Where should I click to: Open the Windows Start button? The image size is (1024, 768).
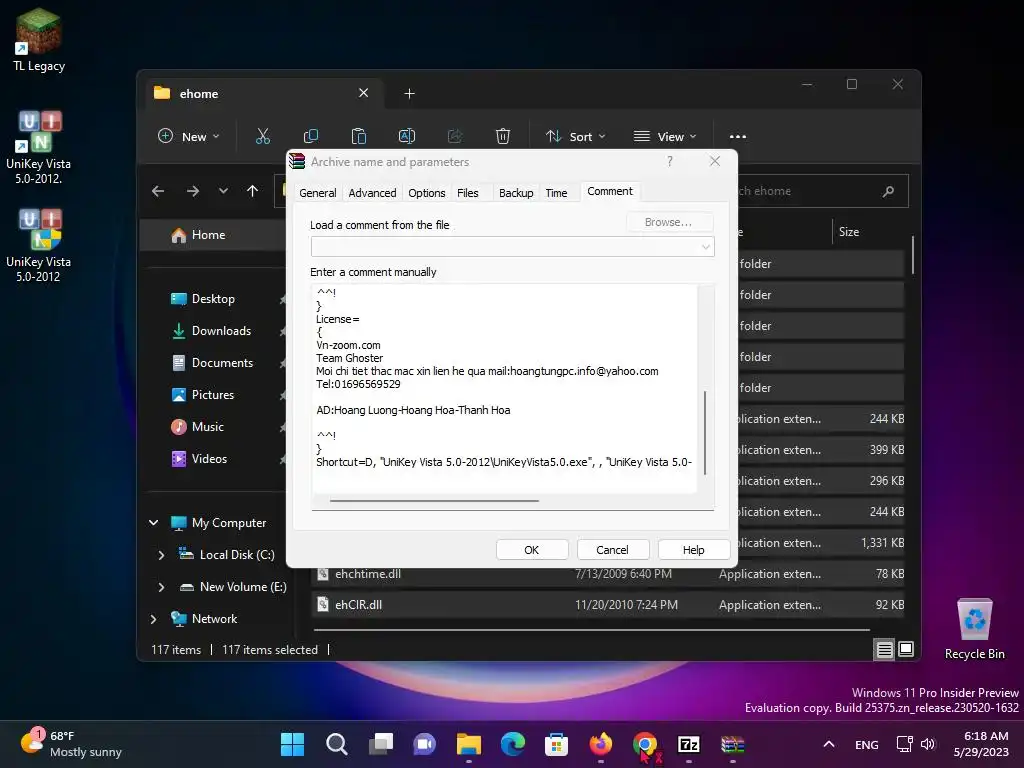(292, 744)
